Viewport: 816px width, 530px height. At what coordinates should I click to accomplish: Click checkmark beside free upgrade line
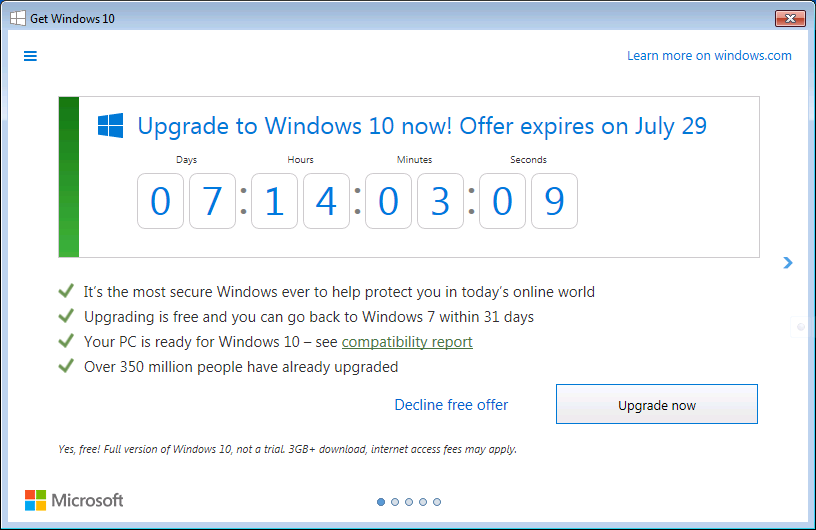(x=66, y=316)
